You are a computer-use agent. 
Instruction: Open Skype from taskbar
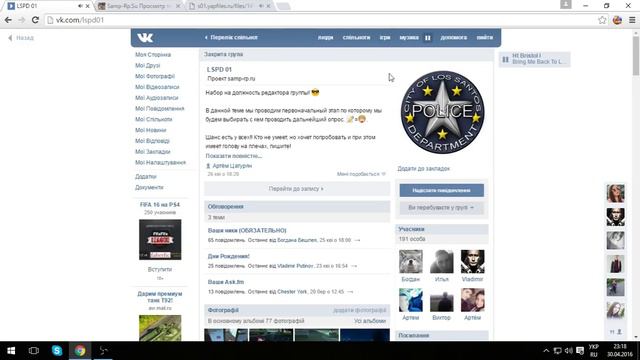pos(57,351)
